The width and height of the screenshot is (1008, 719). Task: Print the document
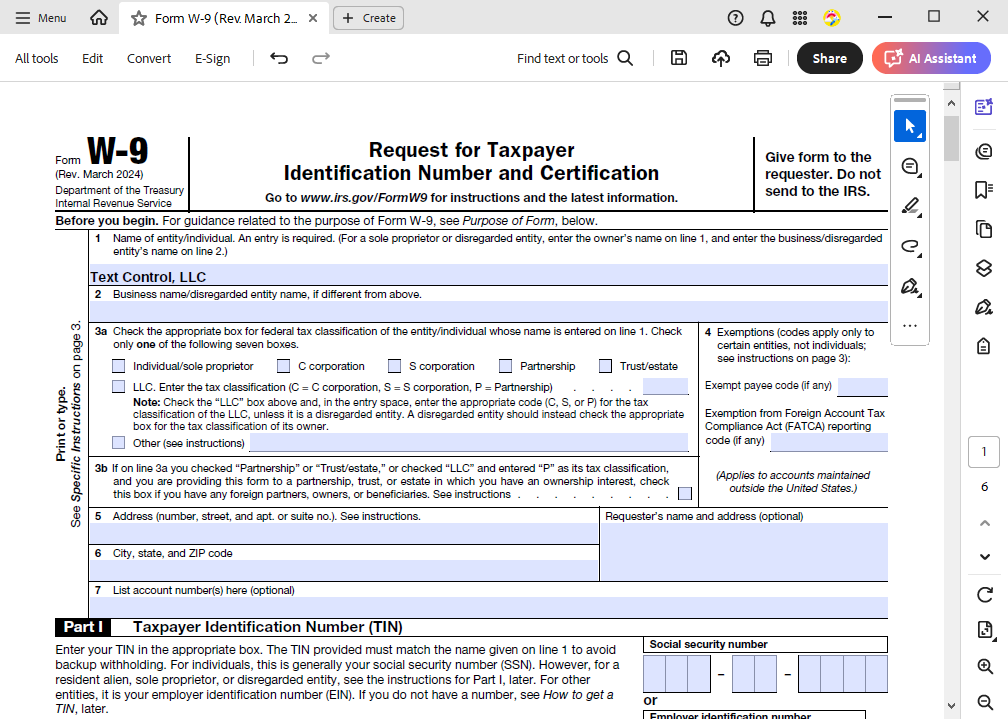point(762,59)
